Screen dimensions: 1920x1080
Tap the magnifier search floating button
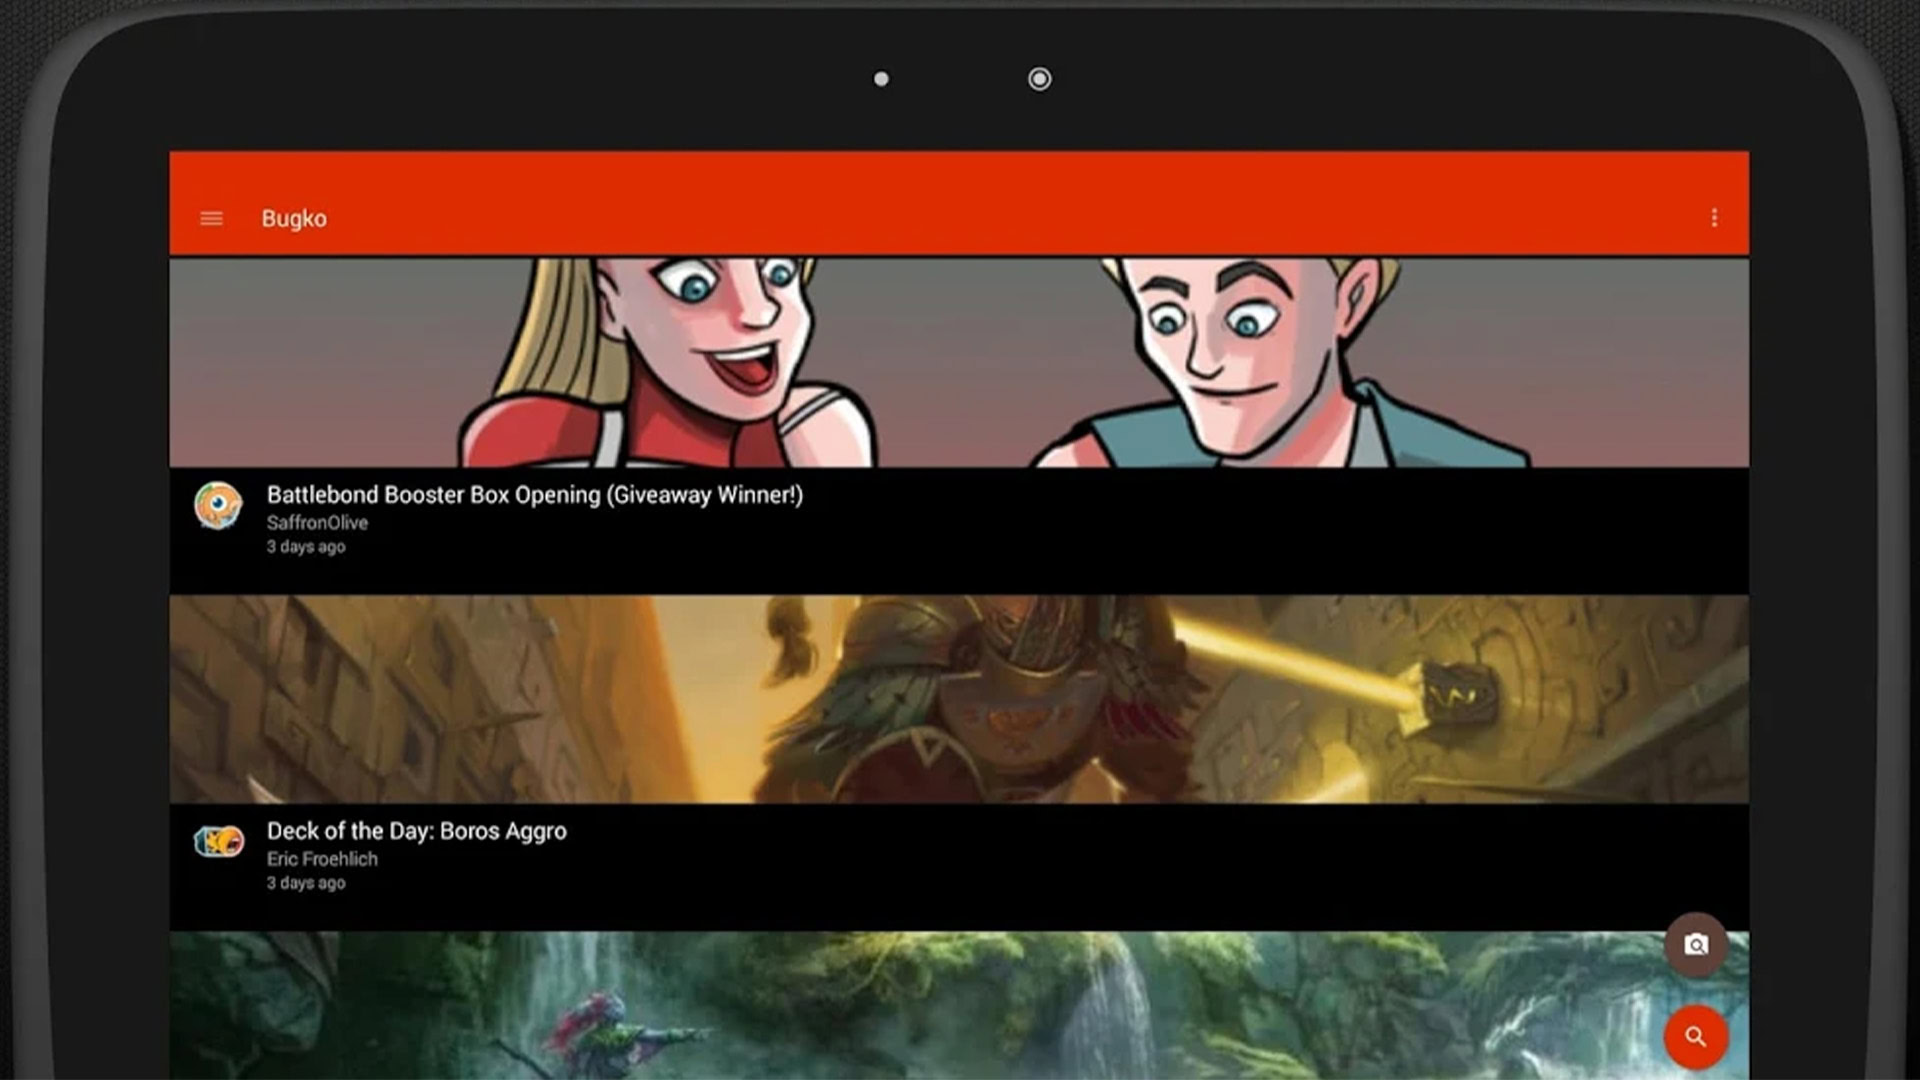coord(1696,1037)
